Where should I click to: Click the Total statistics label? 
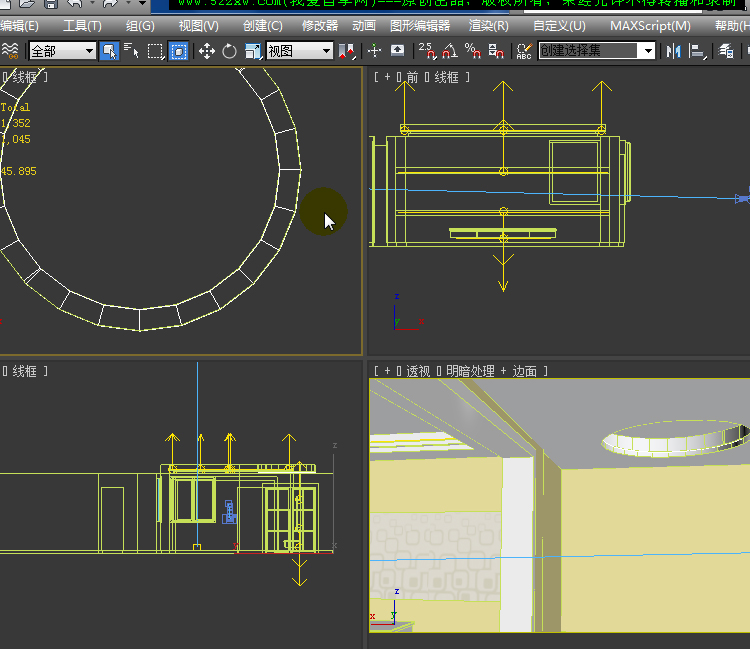(15, 107)
